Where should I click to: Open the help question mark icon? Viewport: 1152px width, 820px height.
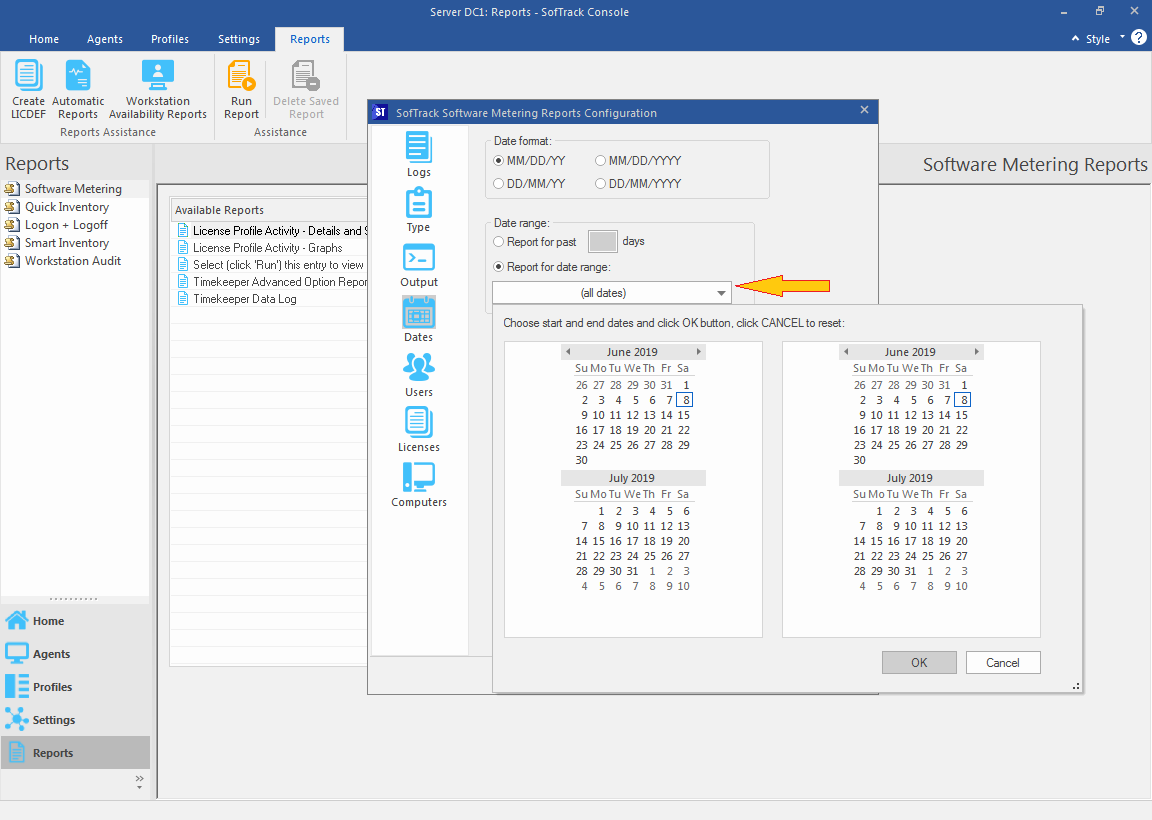pos(1139,38)
